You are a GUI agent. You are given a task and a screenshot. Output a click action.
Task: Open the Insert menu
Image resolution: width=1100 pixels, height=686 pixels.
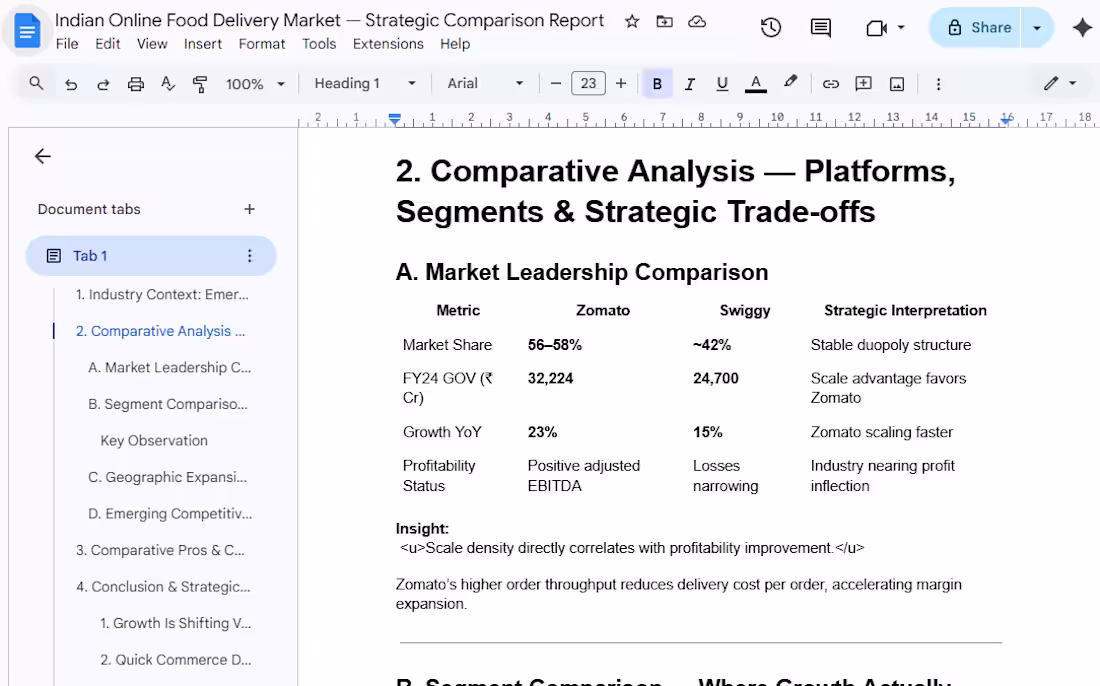(203, 43)
